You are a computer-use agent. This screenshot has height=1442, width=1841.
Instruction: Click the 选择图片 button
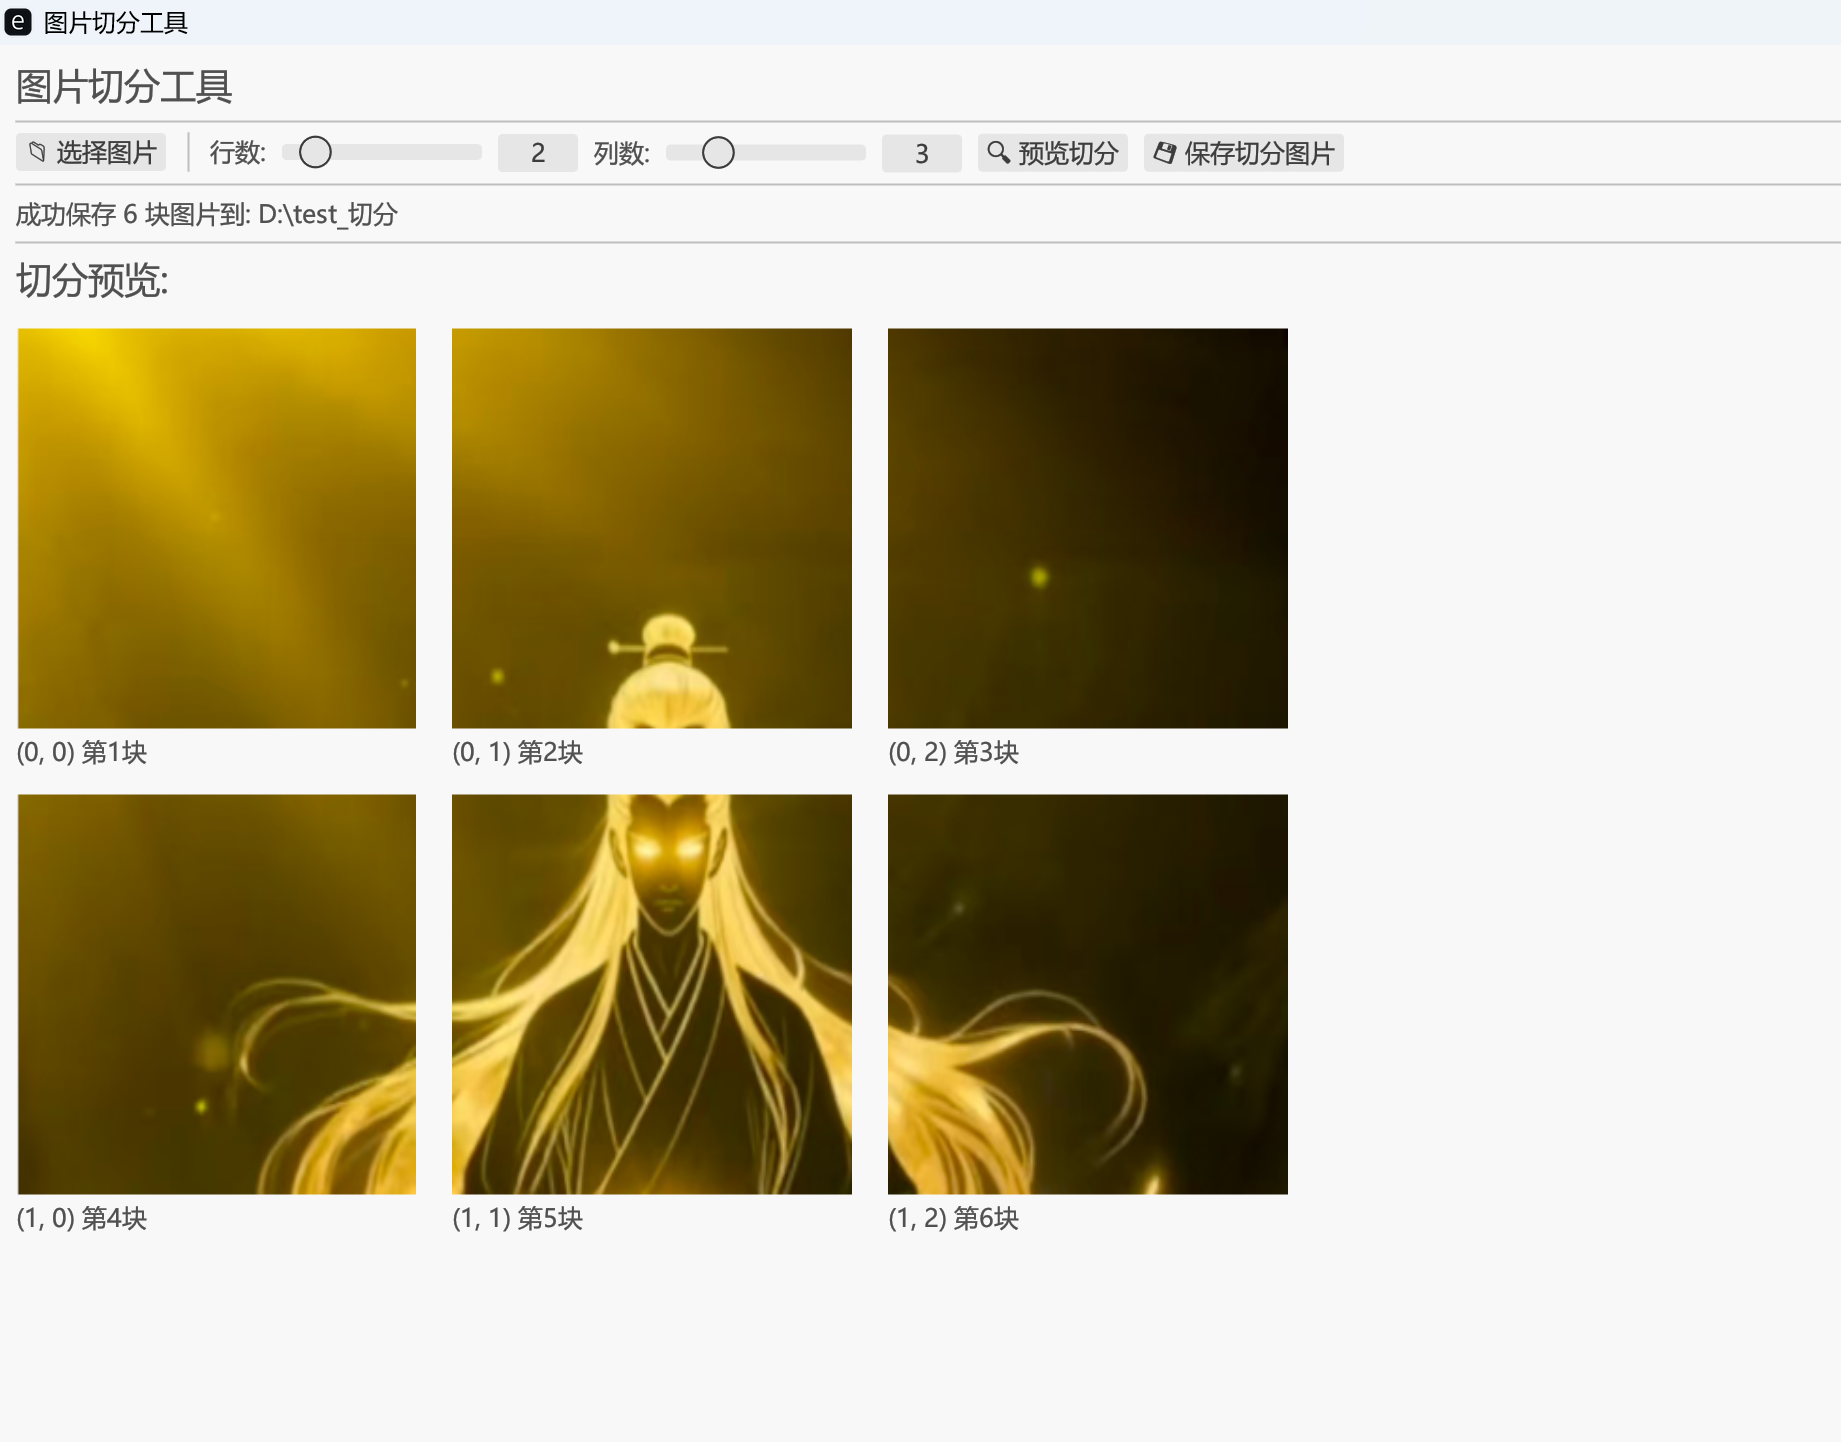pyautogui.click(x=91, y=153)
